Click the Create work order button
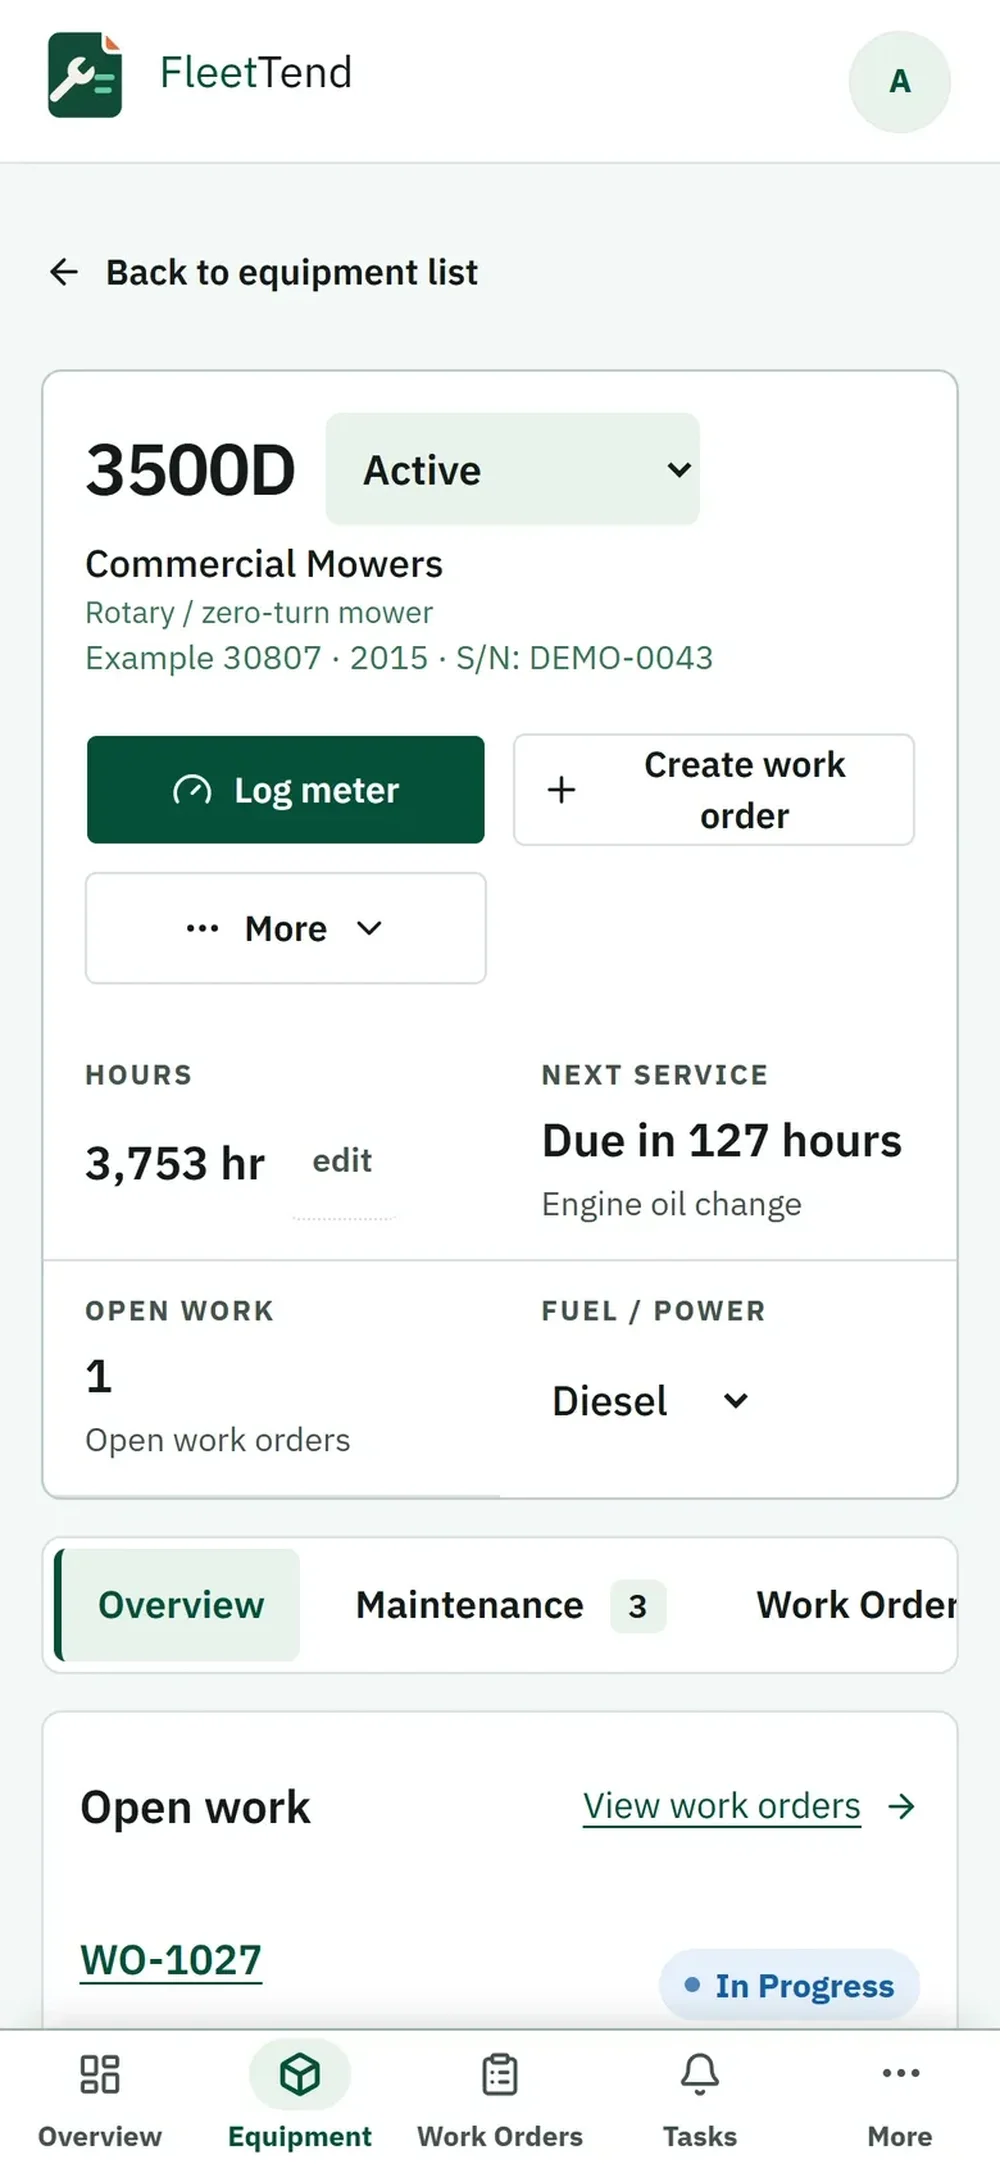Viewport: 1000px width, 2164px height. 714,790
